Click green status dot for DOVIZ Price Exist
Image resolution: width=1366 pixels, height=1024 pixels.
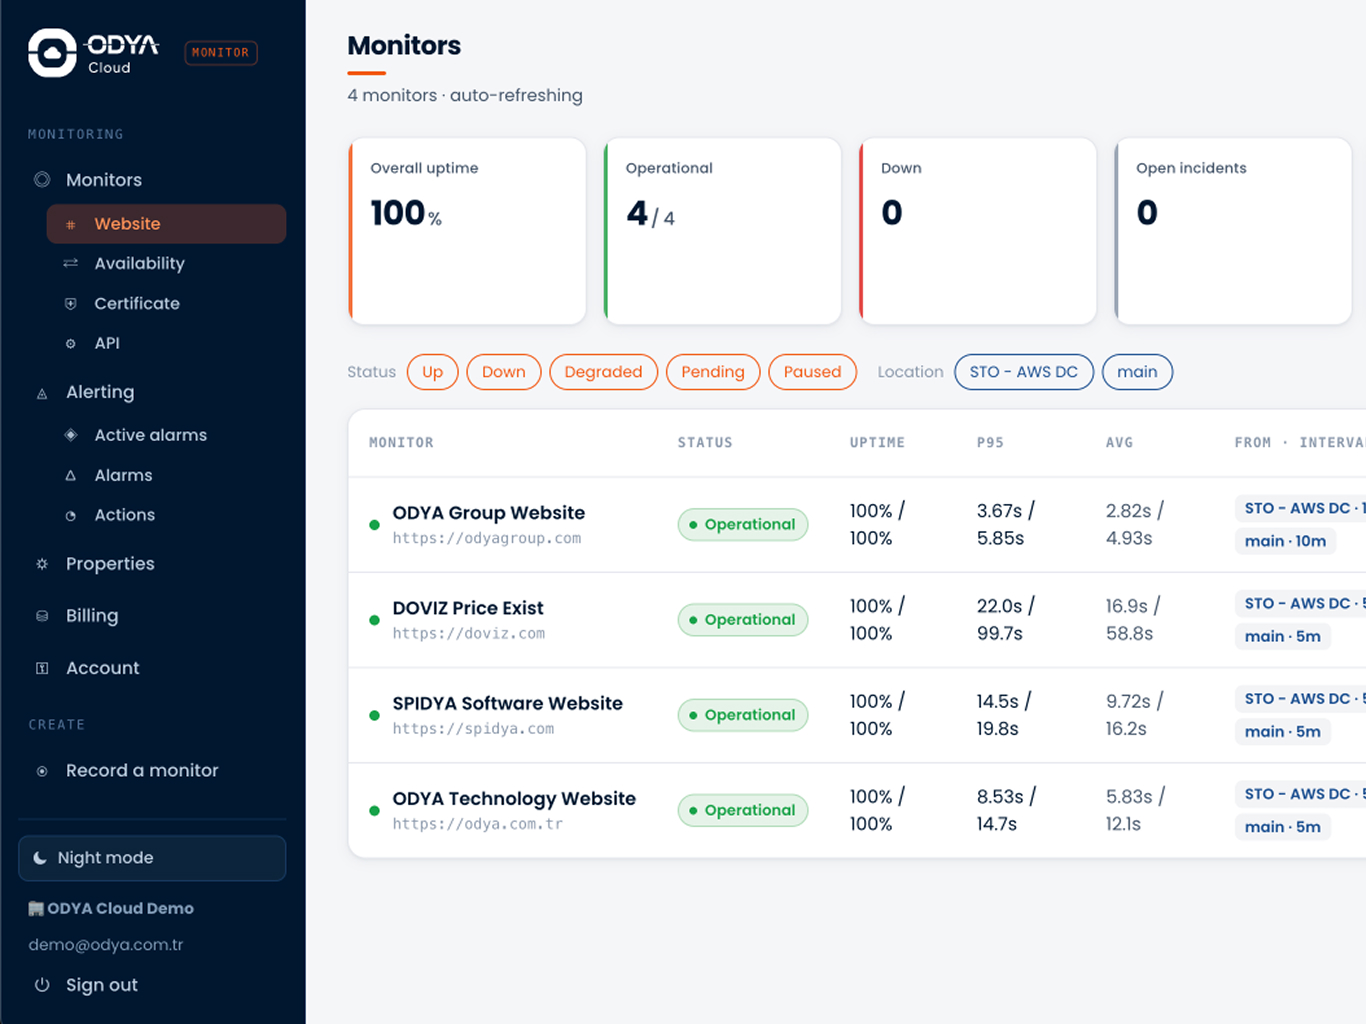[x=374, y=620]
